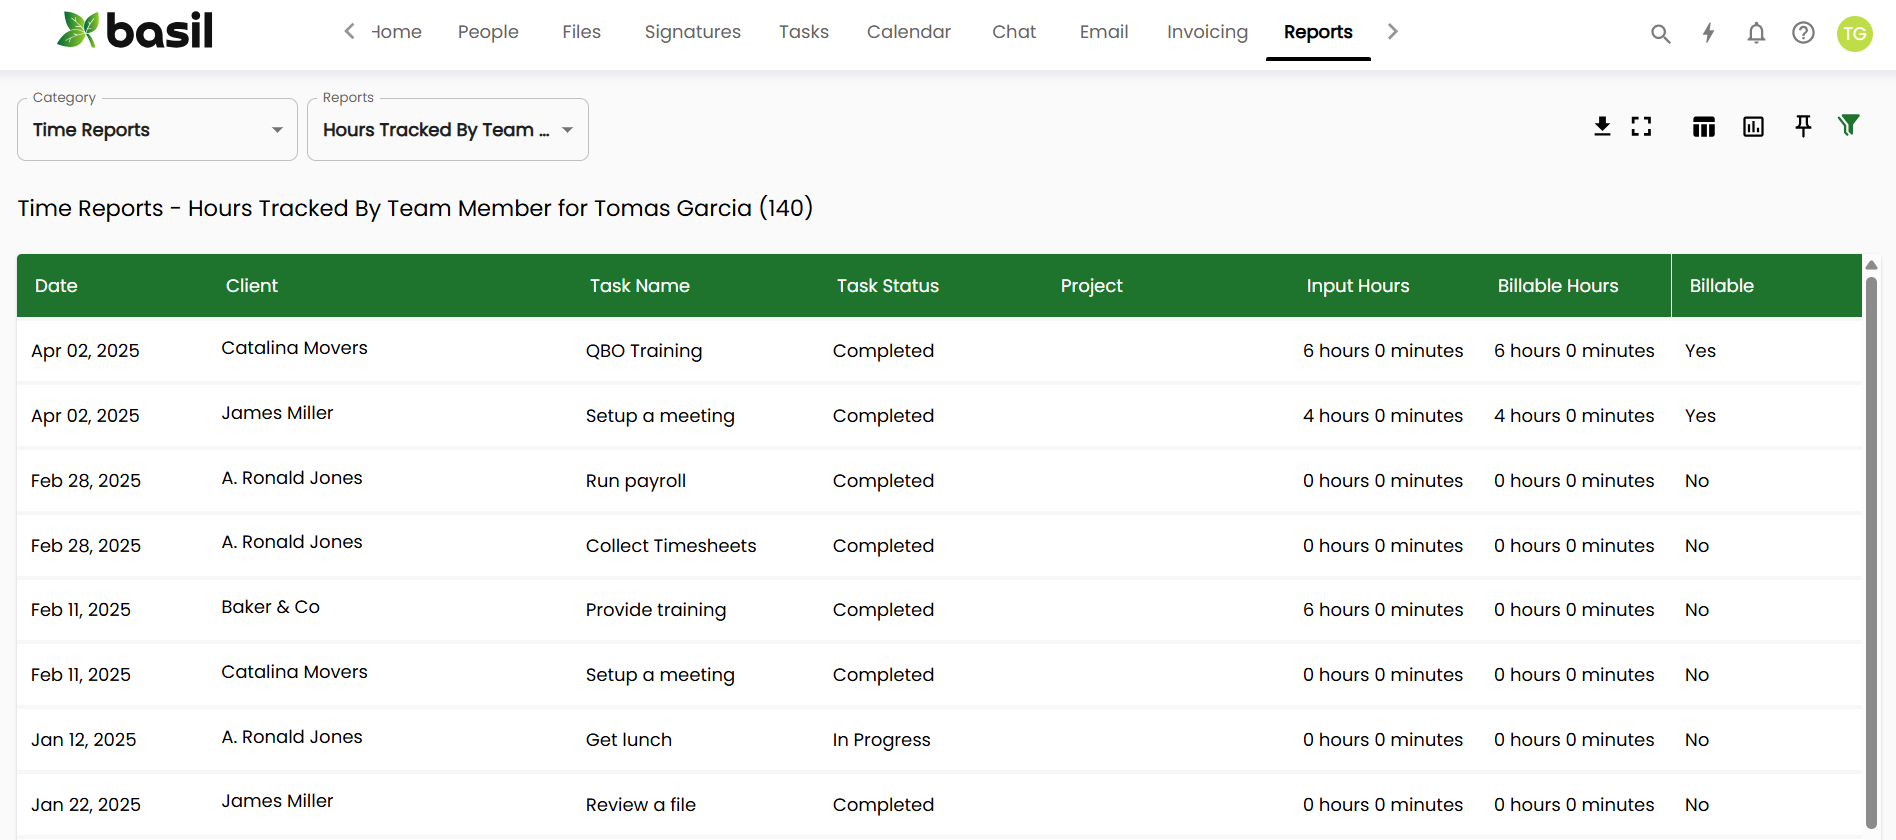Click the table vertical scrollbar
The width and height of the screenshot is (1896, 840).
[1870, 550]
